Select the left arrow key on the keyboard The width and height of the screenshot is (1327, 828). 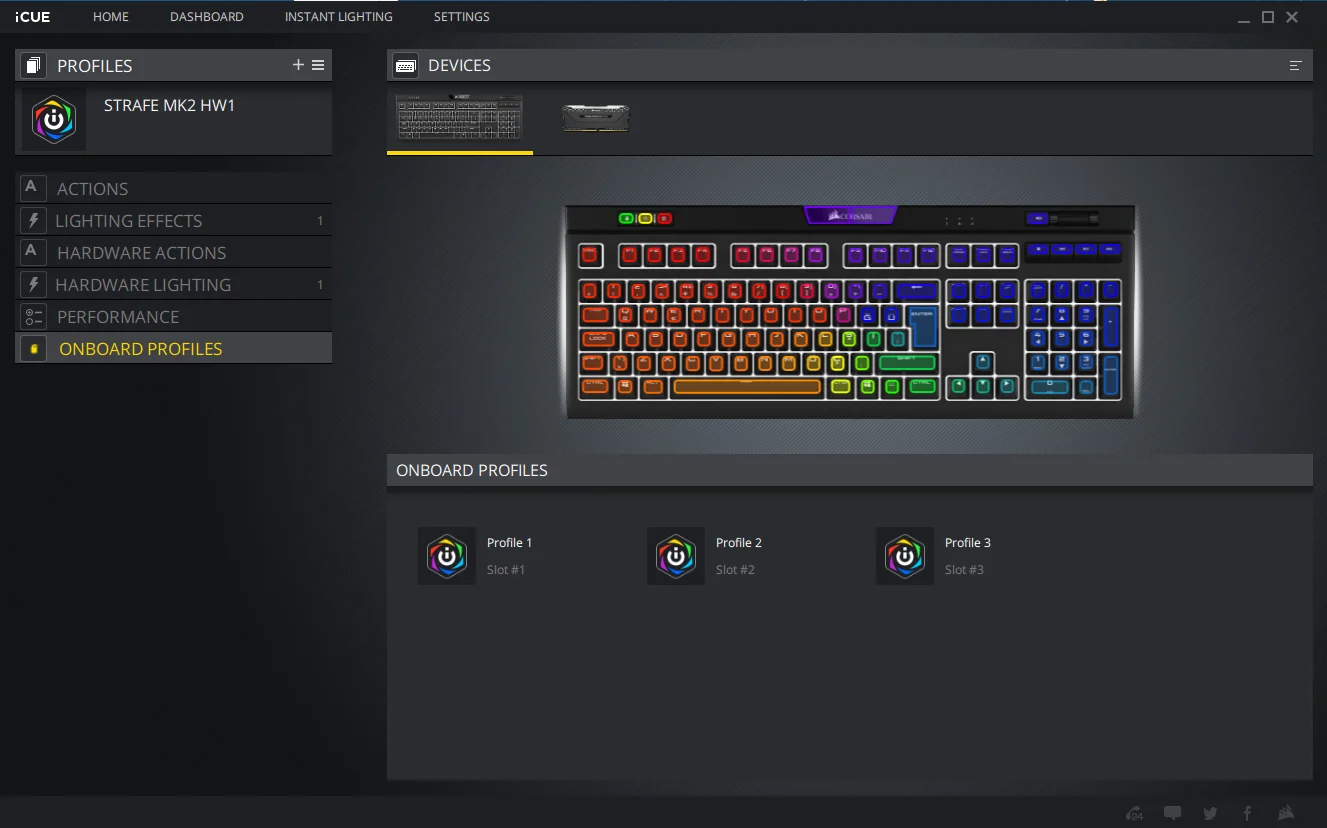(x=959, y=386)
